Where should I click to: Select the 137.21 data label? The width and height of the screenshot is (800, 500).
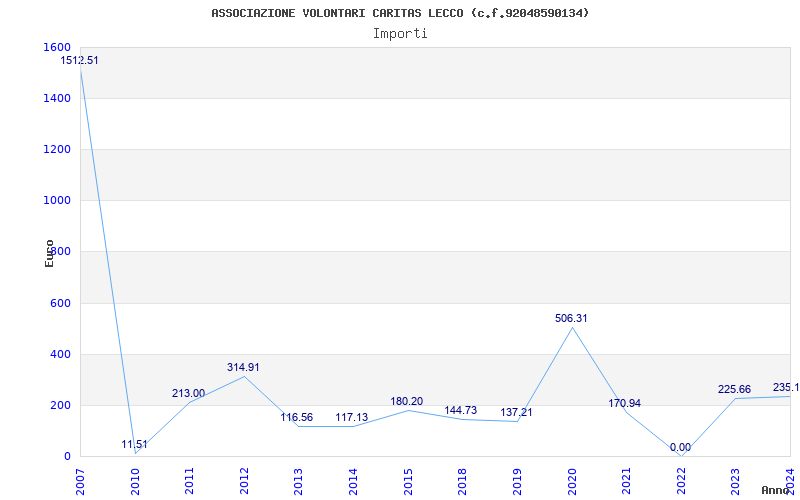(516, 412)
